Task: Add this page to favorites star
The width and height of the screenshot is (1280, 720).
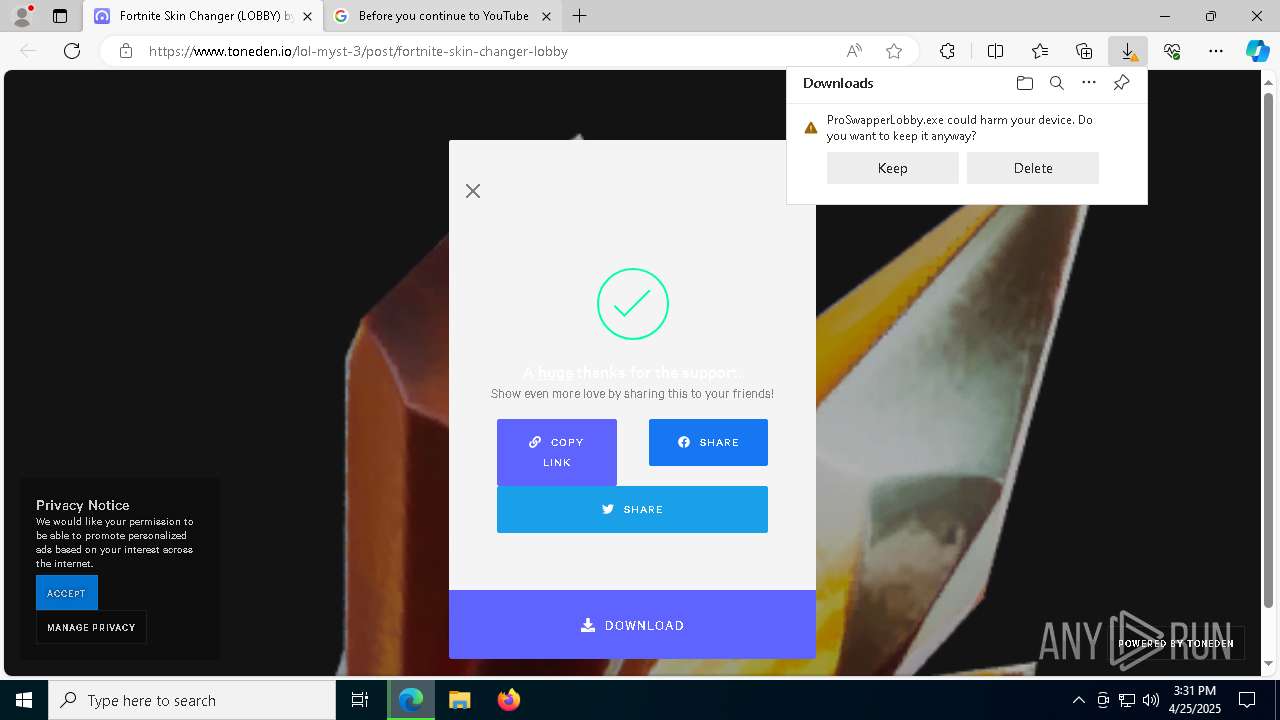Action: pos(894,51)
